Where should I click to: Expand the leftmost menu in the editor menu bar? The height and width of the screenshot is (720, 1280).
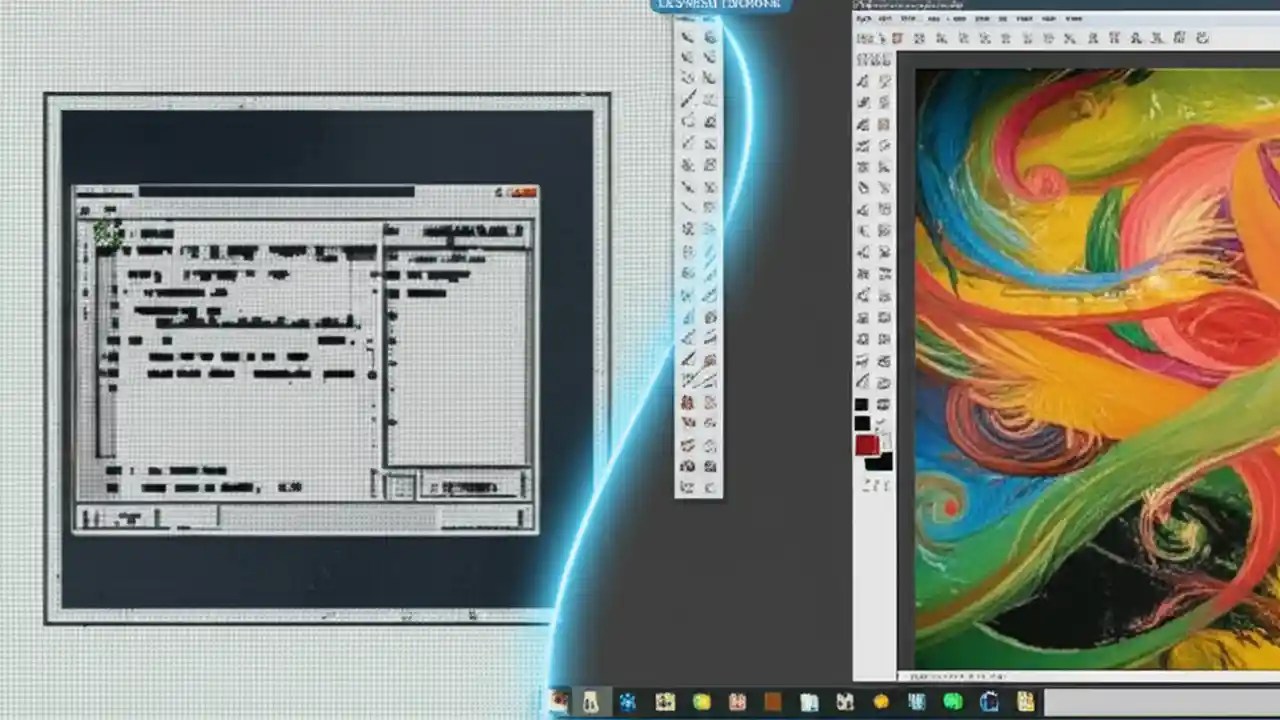pos(862,19)
